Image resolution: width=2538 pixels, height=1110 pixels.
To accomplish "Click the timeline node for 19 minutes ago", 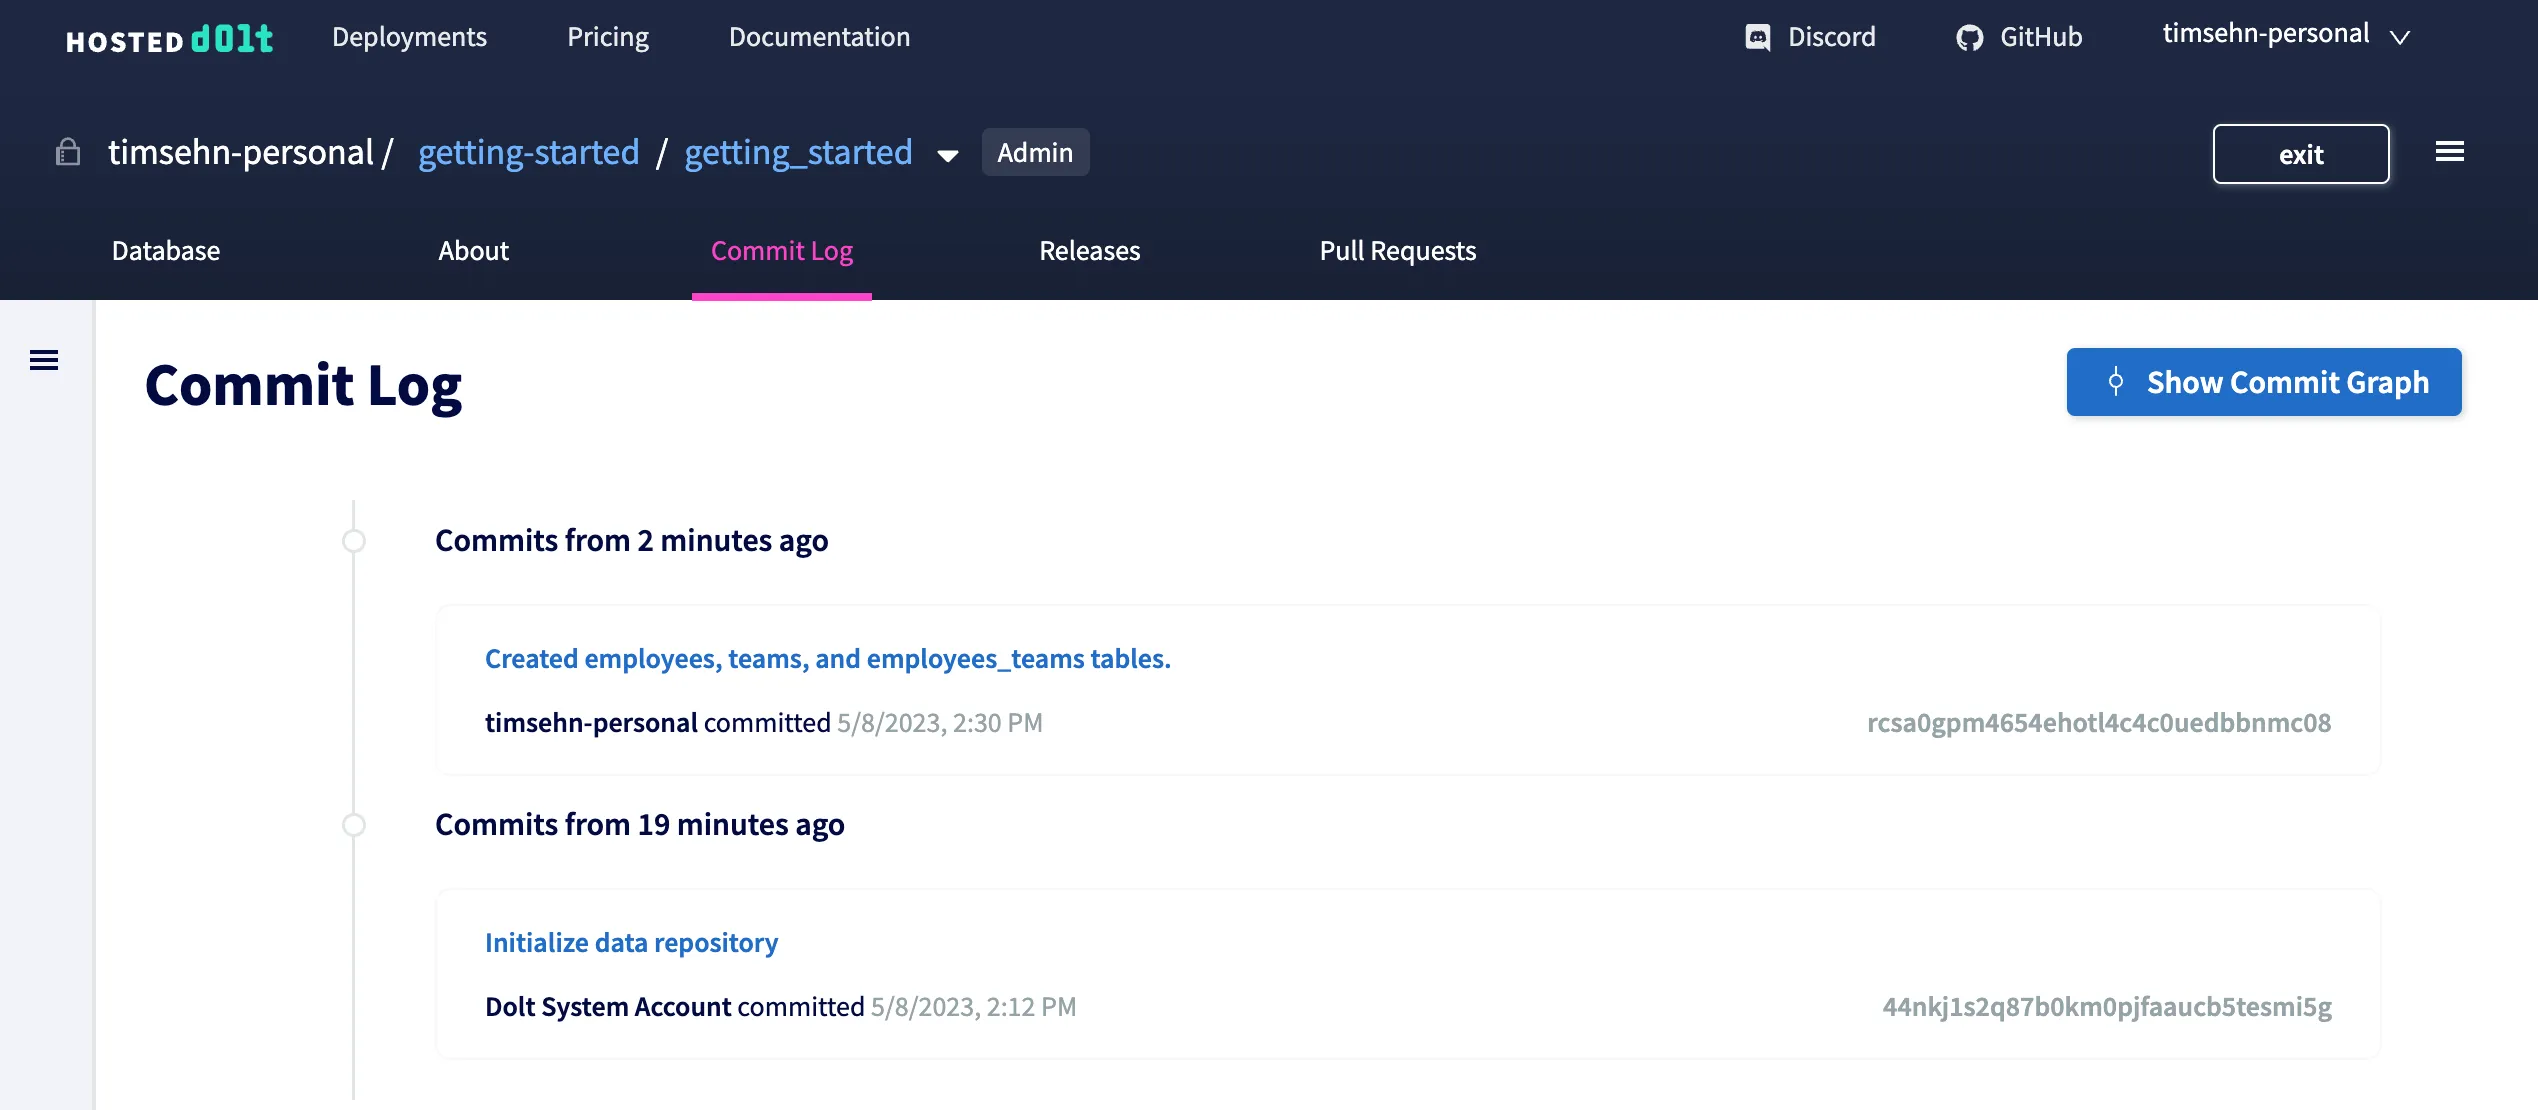I will (x=354, y=825).
